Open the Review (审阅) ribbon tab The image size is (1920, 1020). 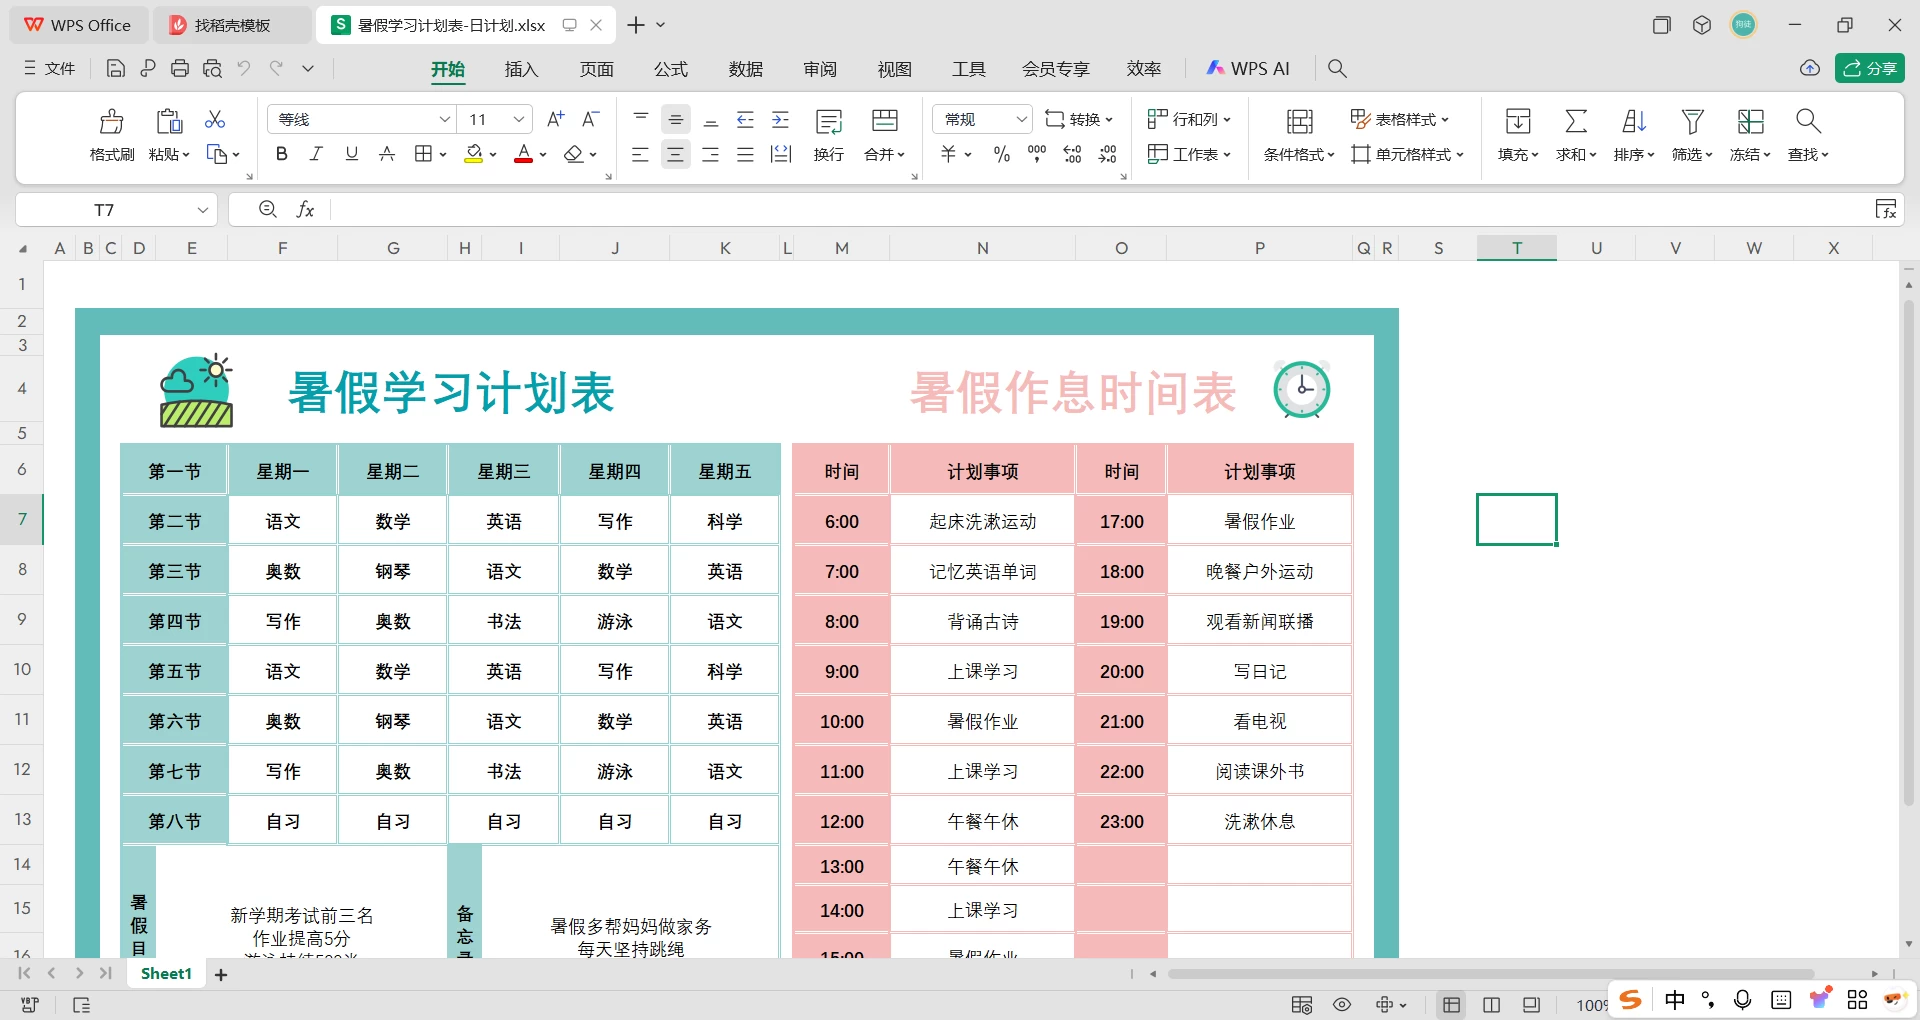[820, 69]
